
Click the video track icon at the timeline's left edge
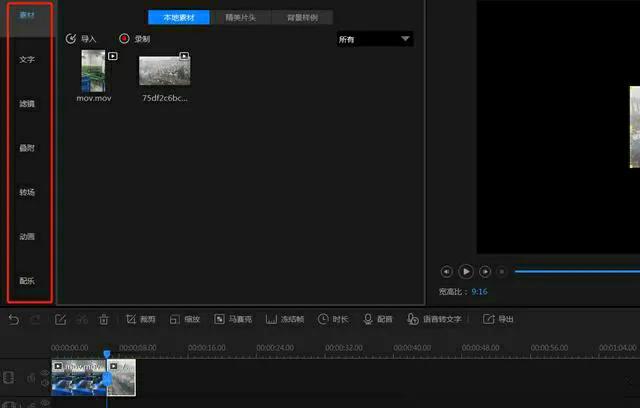(x=8, y=378)
